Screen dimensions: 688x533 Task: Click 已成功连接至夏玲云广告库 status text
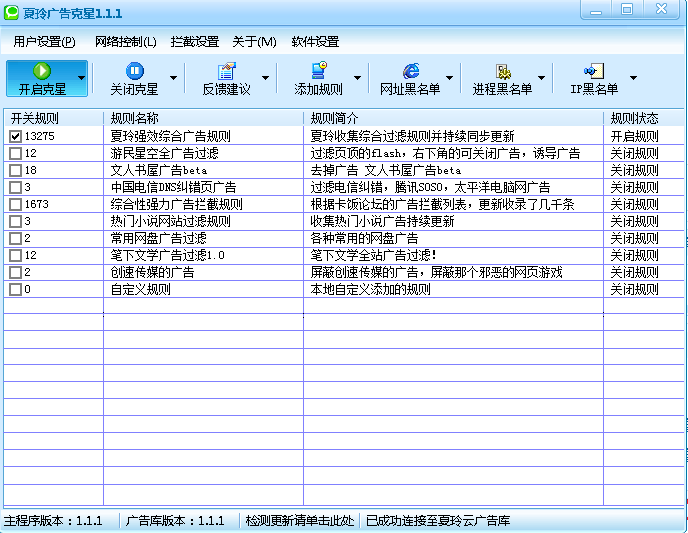(x=438, y=521)
